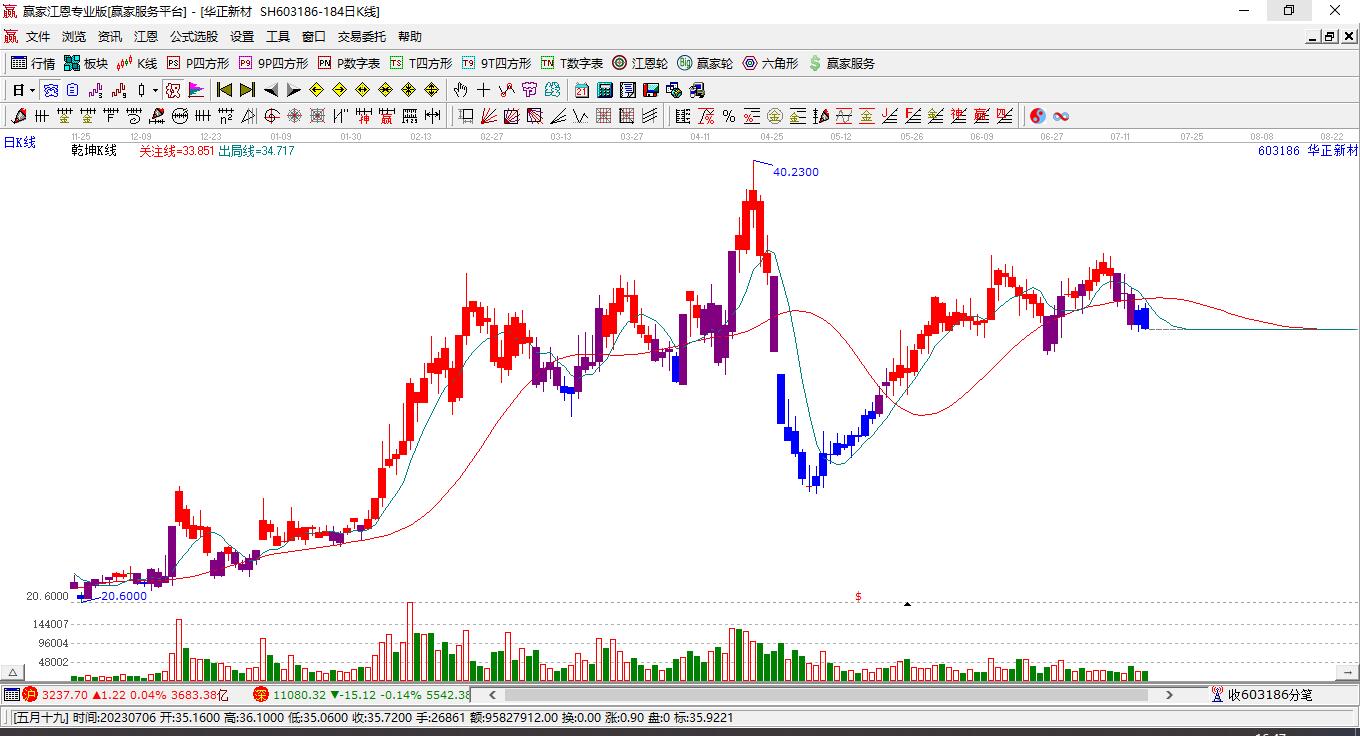Viewport: 1360px width, 736px height.
Task: Click the 603186 华正新材 stock label
Action: pyautogui.click(x=1308, y=151)
